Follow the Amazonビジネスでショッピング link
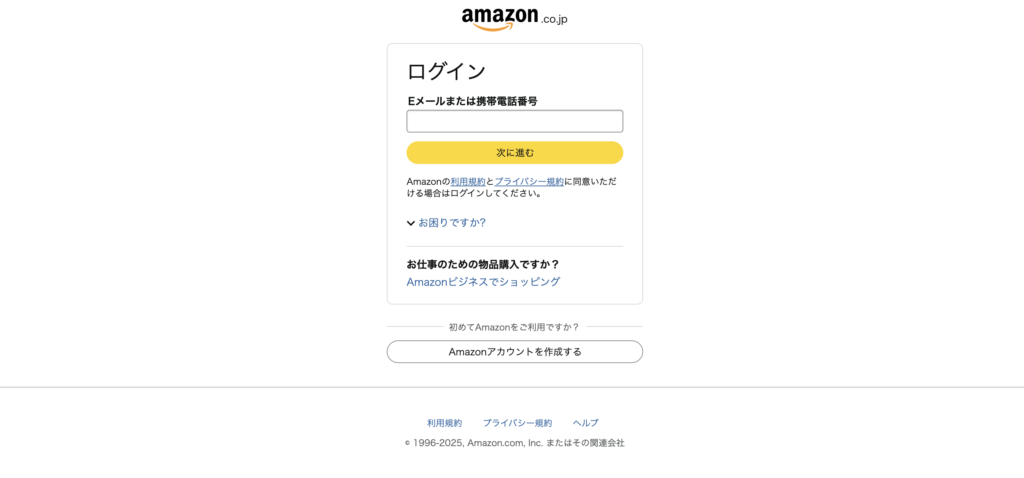 [483, 282]
